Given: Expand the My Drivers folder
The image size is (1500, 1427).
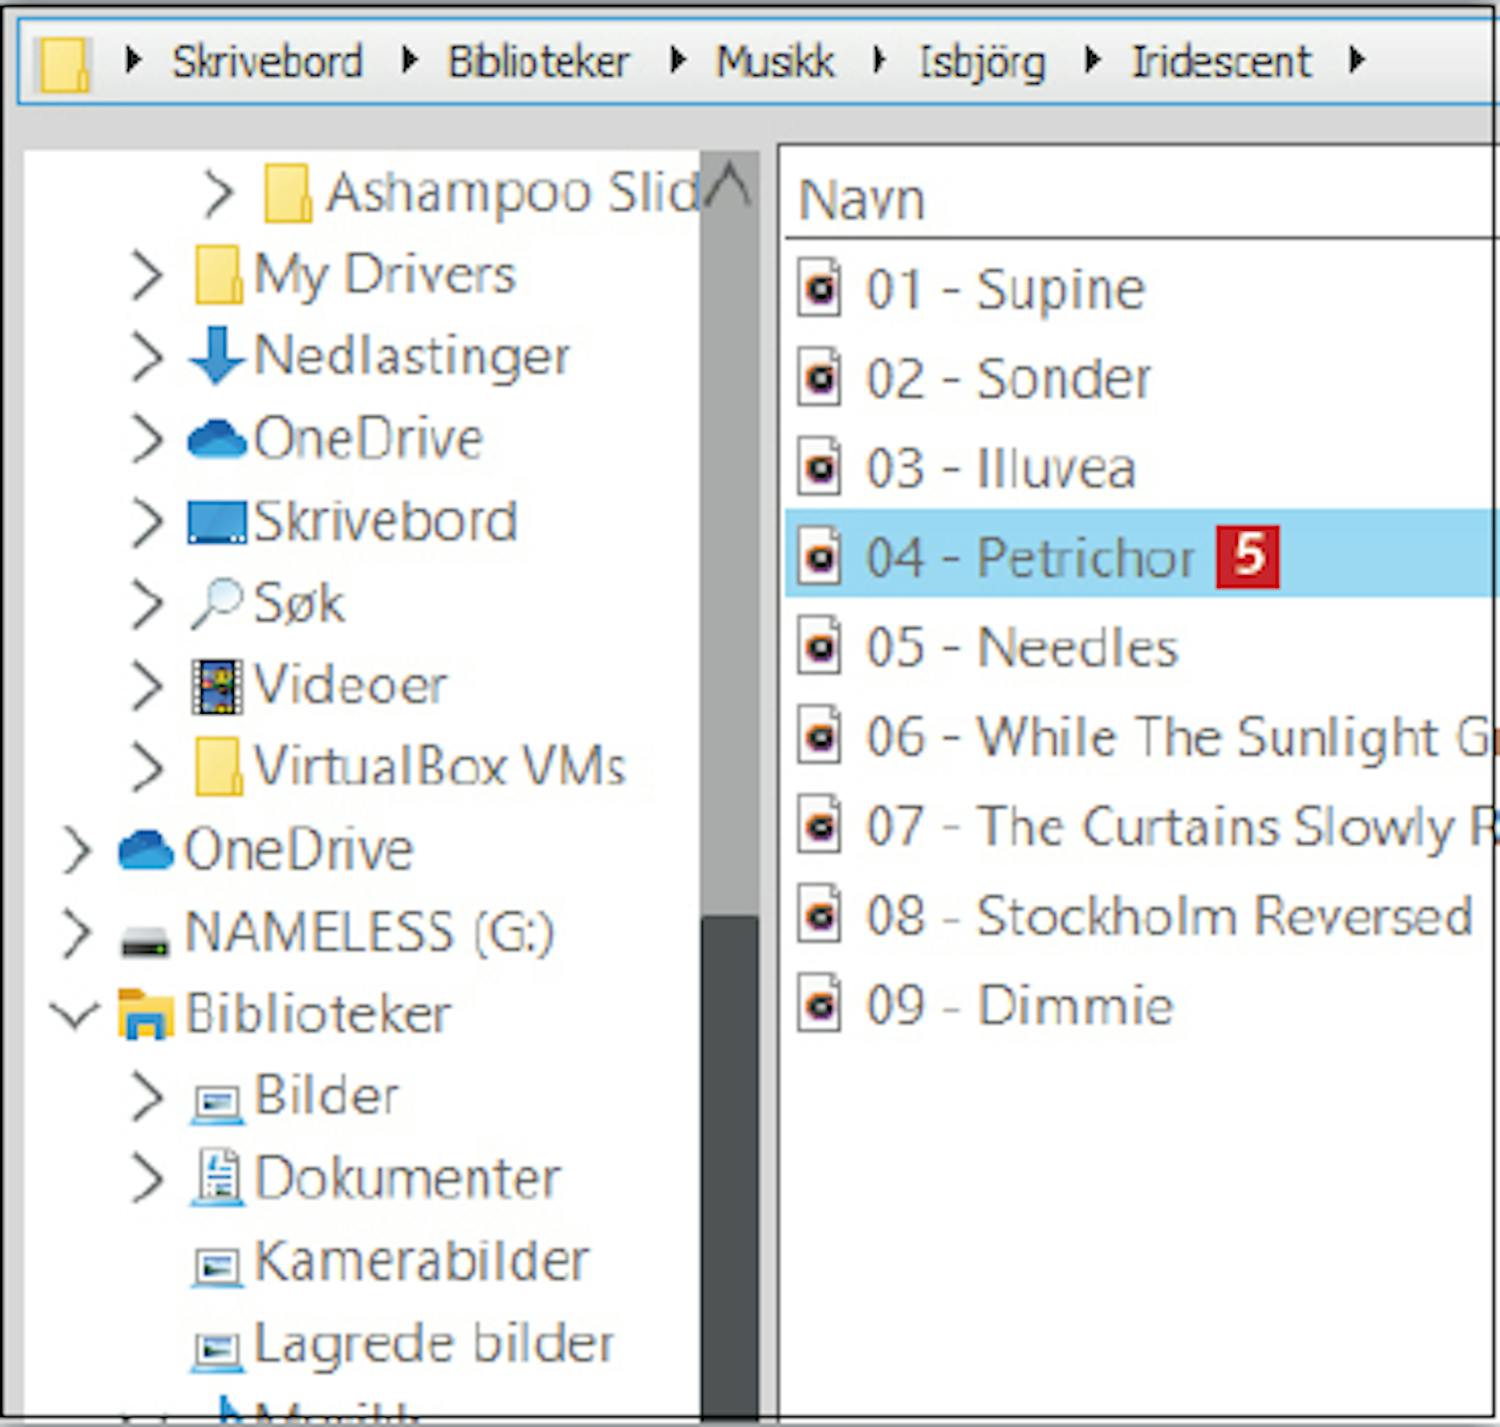Looking at the screenshot, I should coord(147,275).
